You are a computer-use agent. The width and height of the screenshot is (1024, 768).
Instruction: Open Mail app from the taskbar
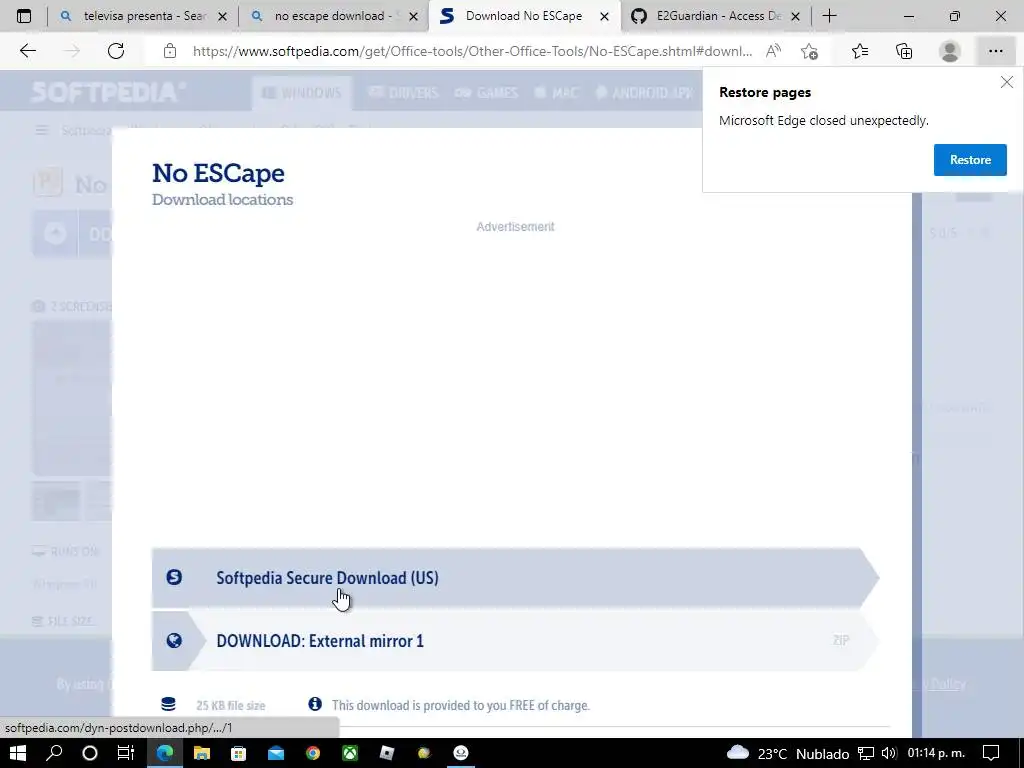tap(276, 753)
